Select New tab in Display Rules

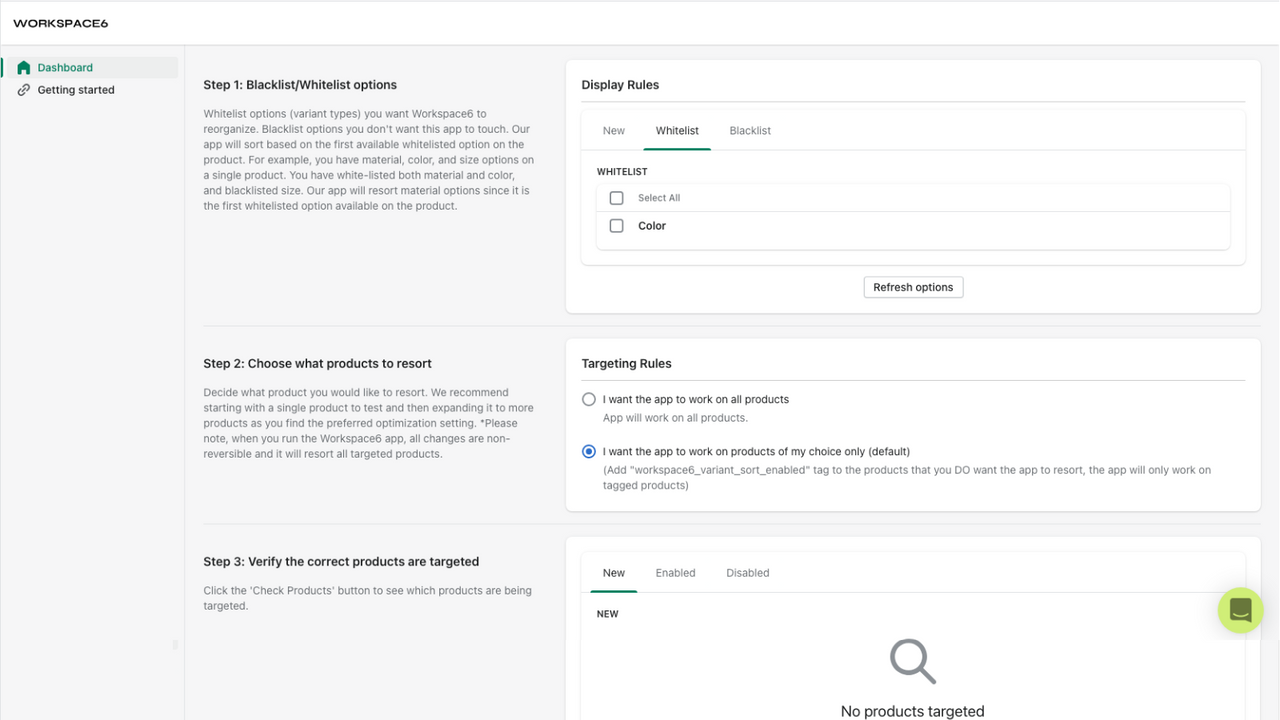pos(614,131)
